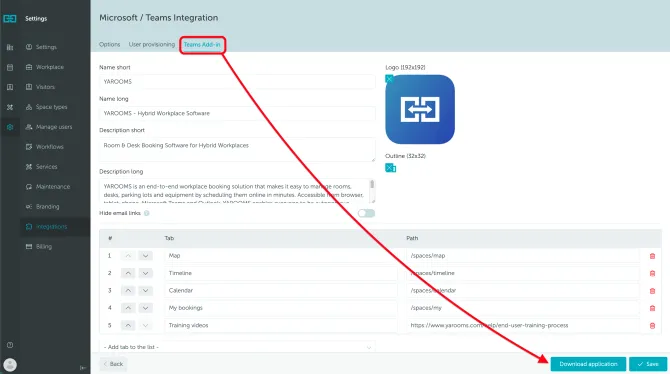Edit the Training videos tab name field
Viewport: 670px width, 374px height.
point(281,325)
